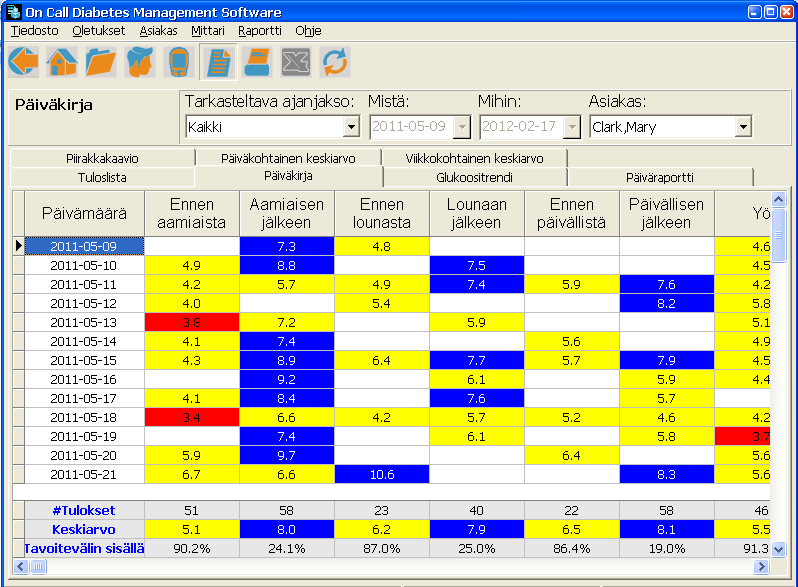The image size is (798, 587).
Task: Click the table's vertical scroll up arrow
Action: pyautogui.click(x=778, y=200)
